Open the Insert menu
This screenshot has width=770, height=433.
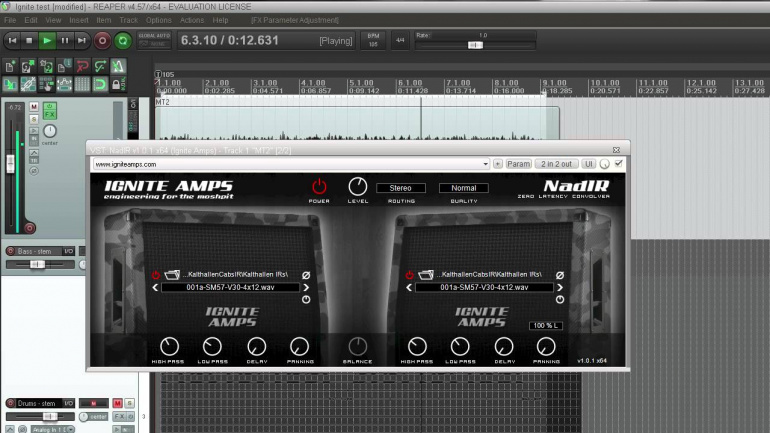(79, 20)
